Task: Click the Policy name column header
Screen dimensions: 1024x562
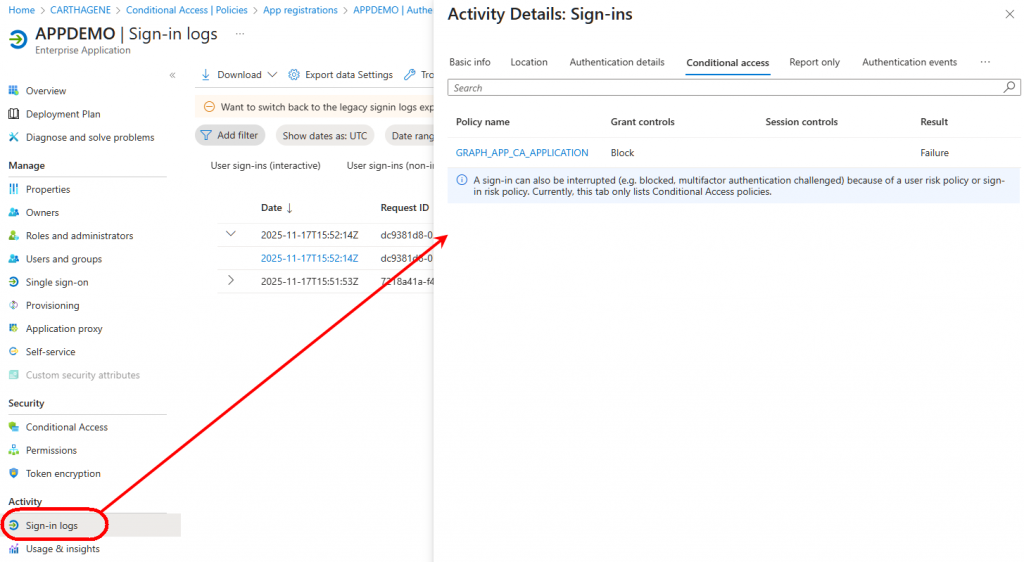Action: [x=483, y=122]
